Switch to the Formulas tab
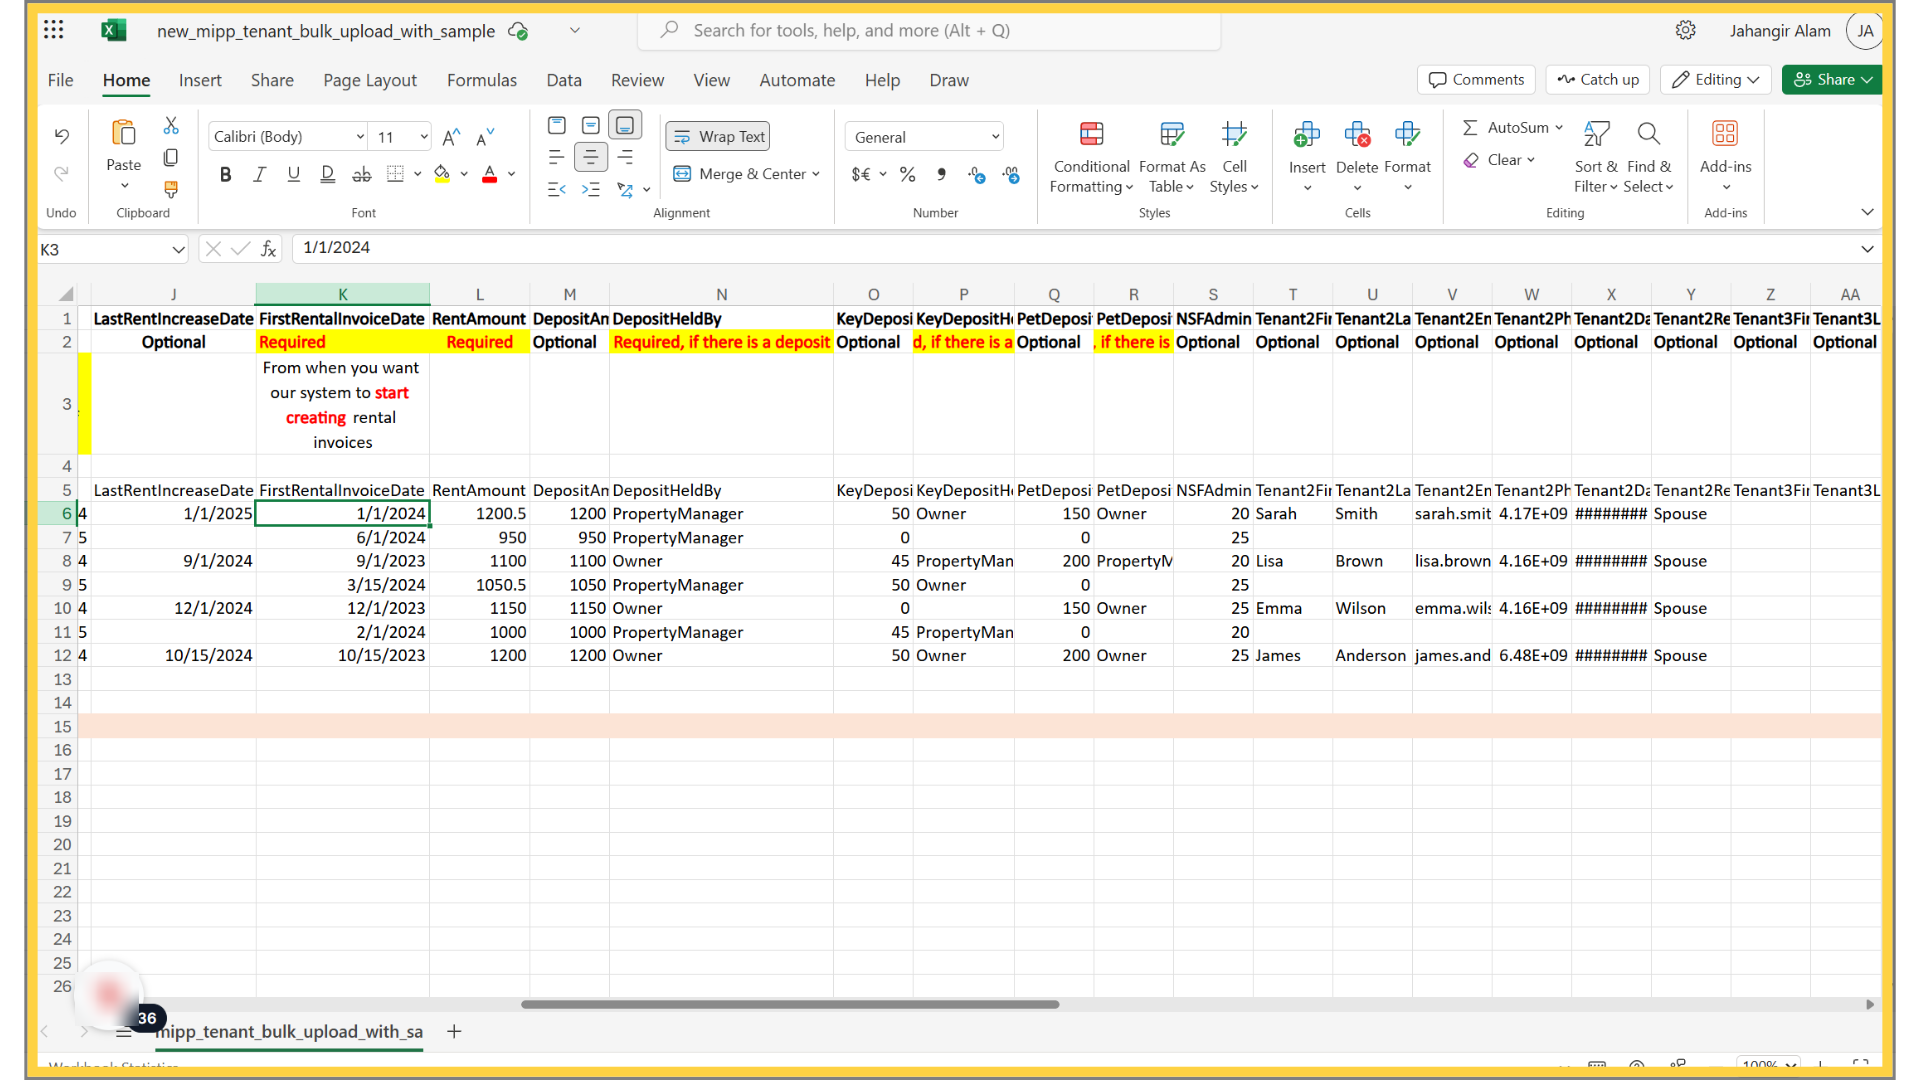The height and width of the screenshot is (1080, 1920). (x=482, y=80)
